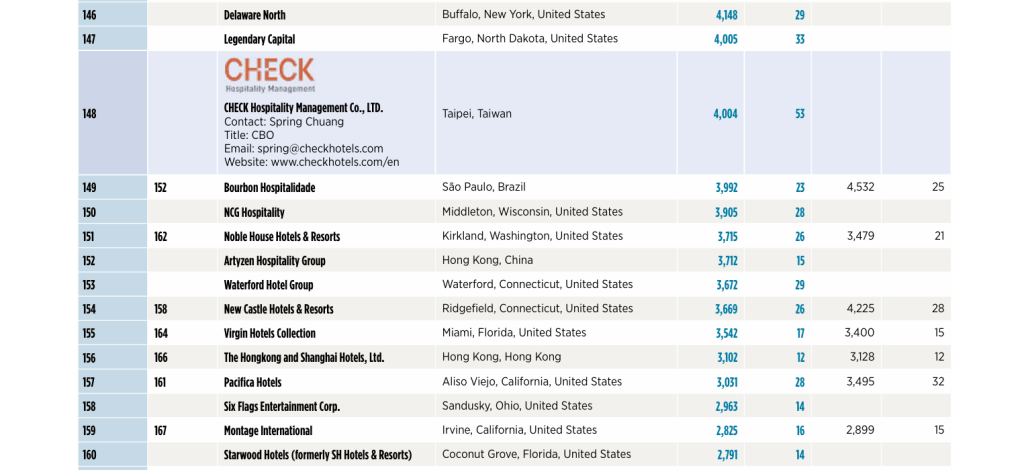The height and width of the screenshot is (470, 1024).
Task: Select the Taipei, Taiwan location cell
Action: coord(476,114)
